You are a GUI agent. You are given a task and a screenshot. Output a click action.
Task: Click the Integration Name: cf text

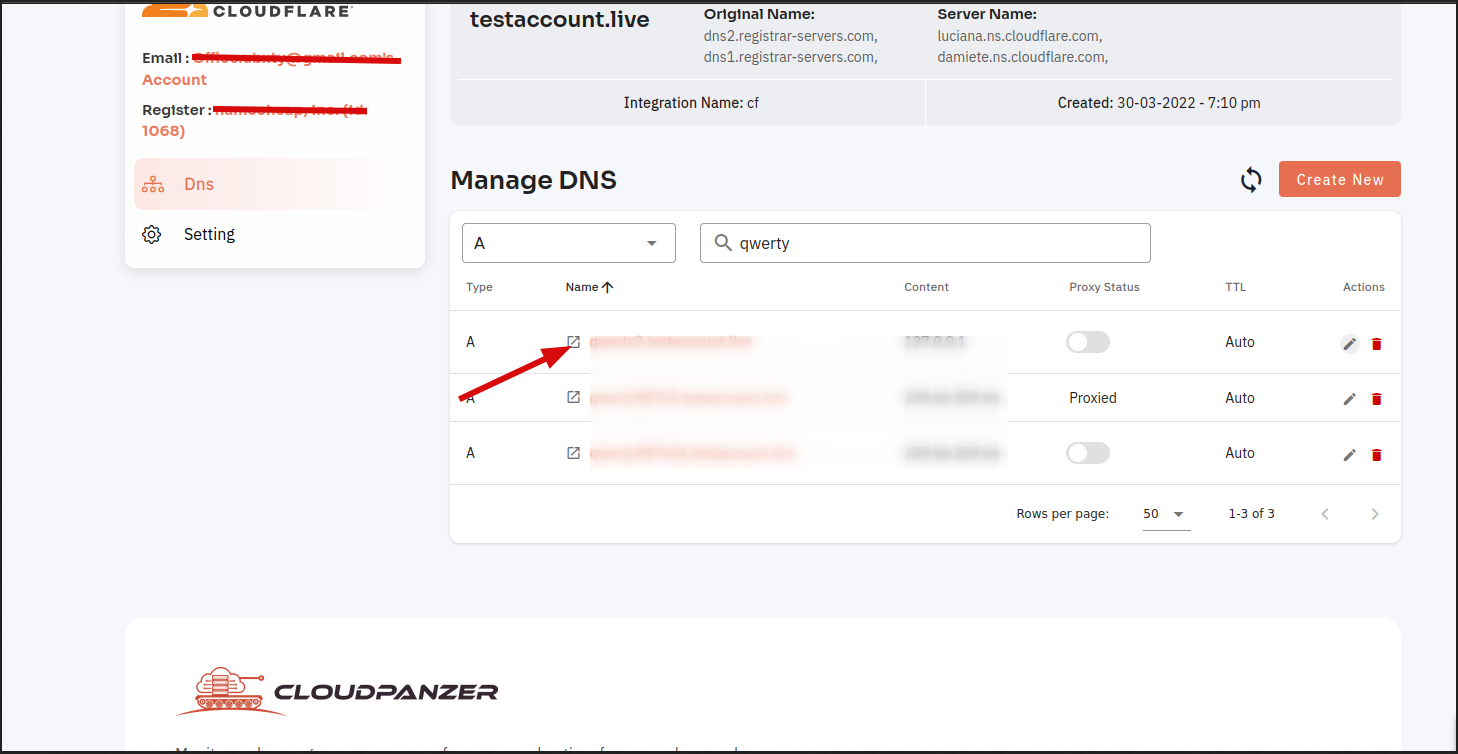691,103
